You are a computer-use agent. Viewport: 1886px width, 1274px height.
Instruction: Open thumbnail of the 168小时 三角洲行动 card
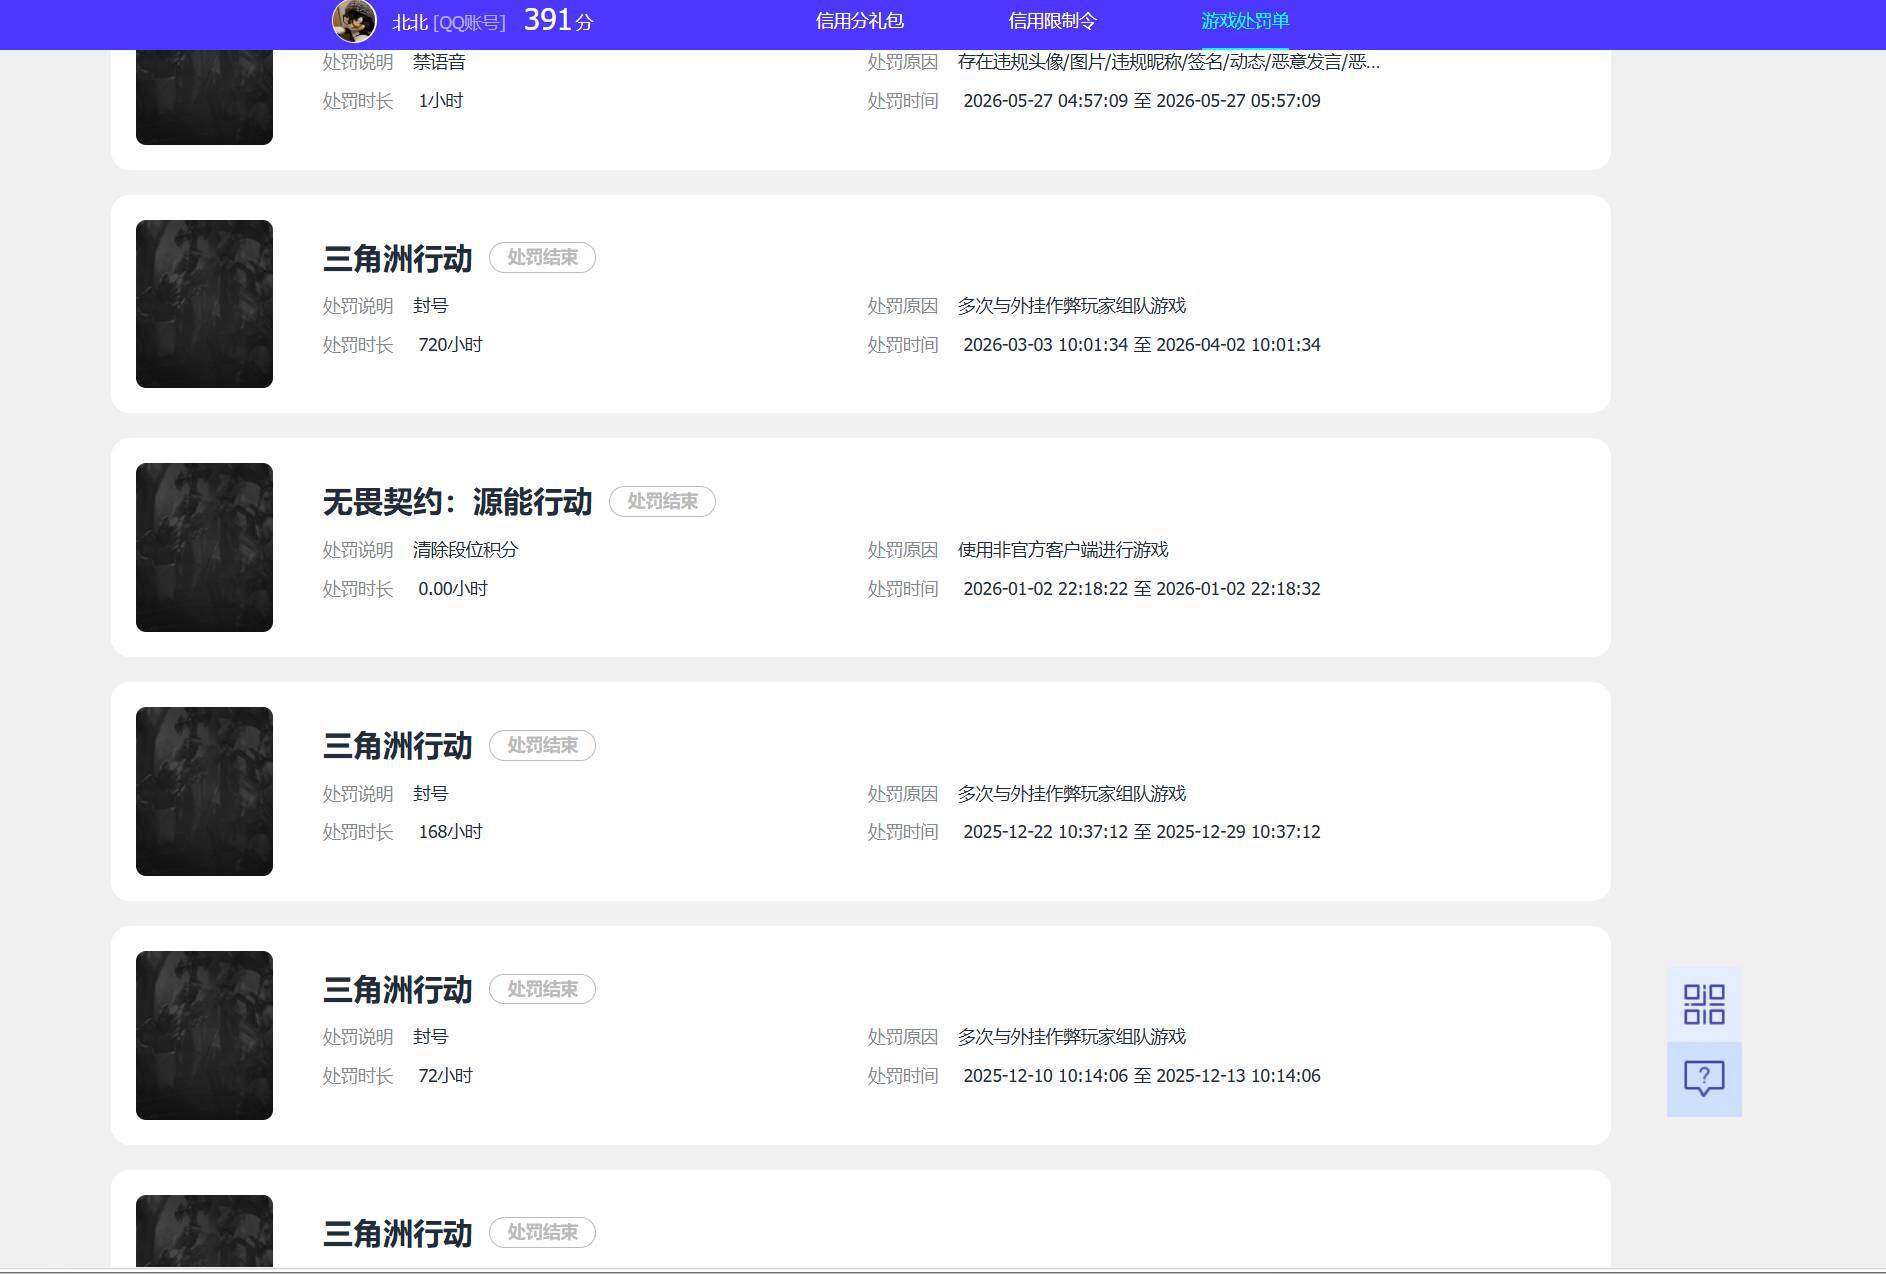(204, 791)
